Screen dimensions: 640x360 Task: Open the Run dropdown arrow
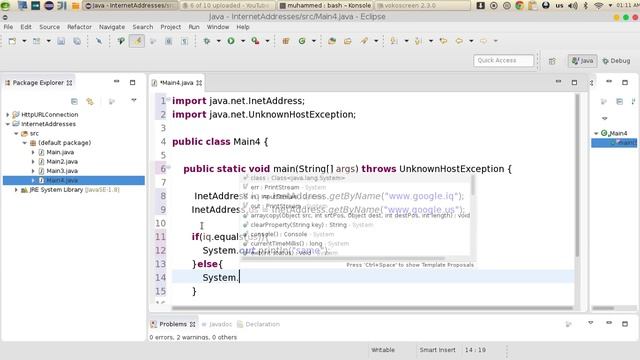(243, 41)
